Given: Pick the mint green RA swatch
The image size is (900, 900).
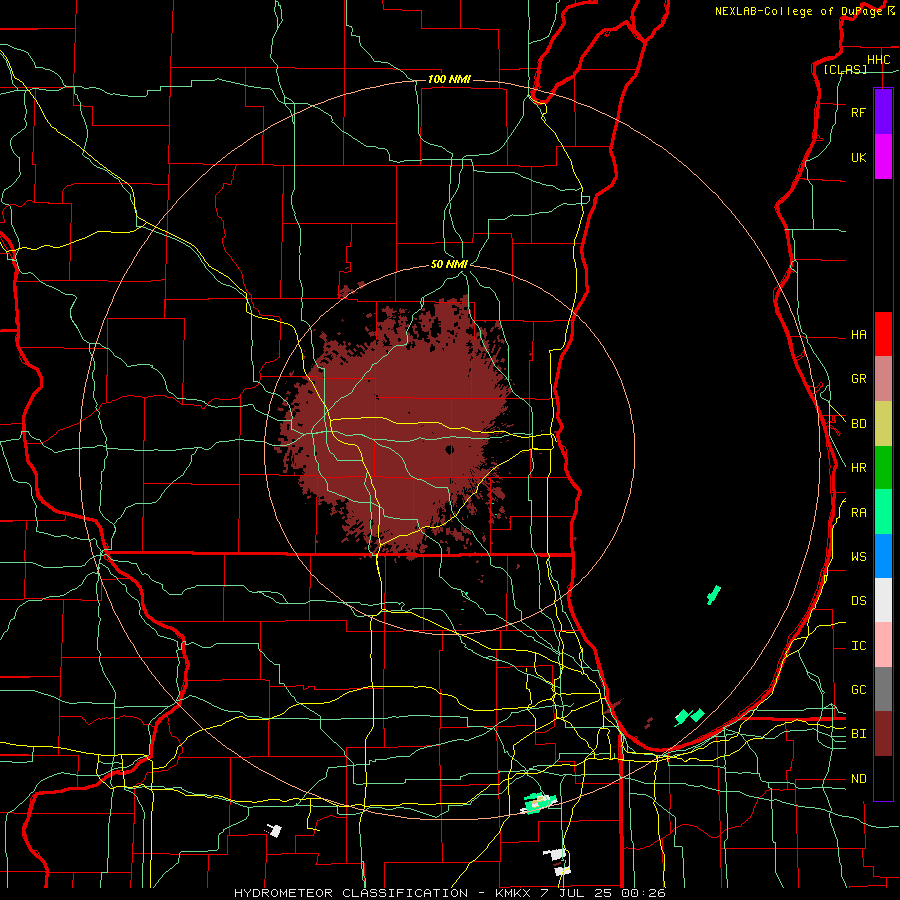Looking at the screenshot, I should (883, 512).
